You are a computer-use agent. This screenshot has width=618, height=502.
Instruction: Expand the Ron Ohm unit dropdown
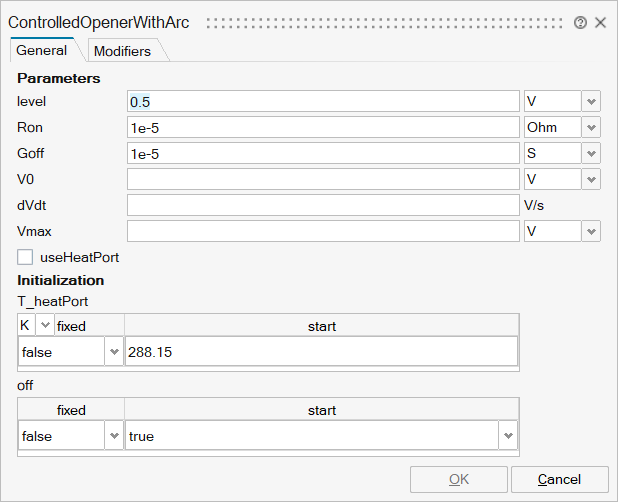591,127
